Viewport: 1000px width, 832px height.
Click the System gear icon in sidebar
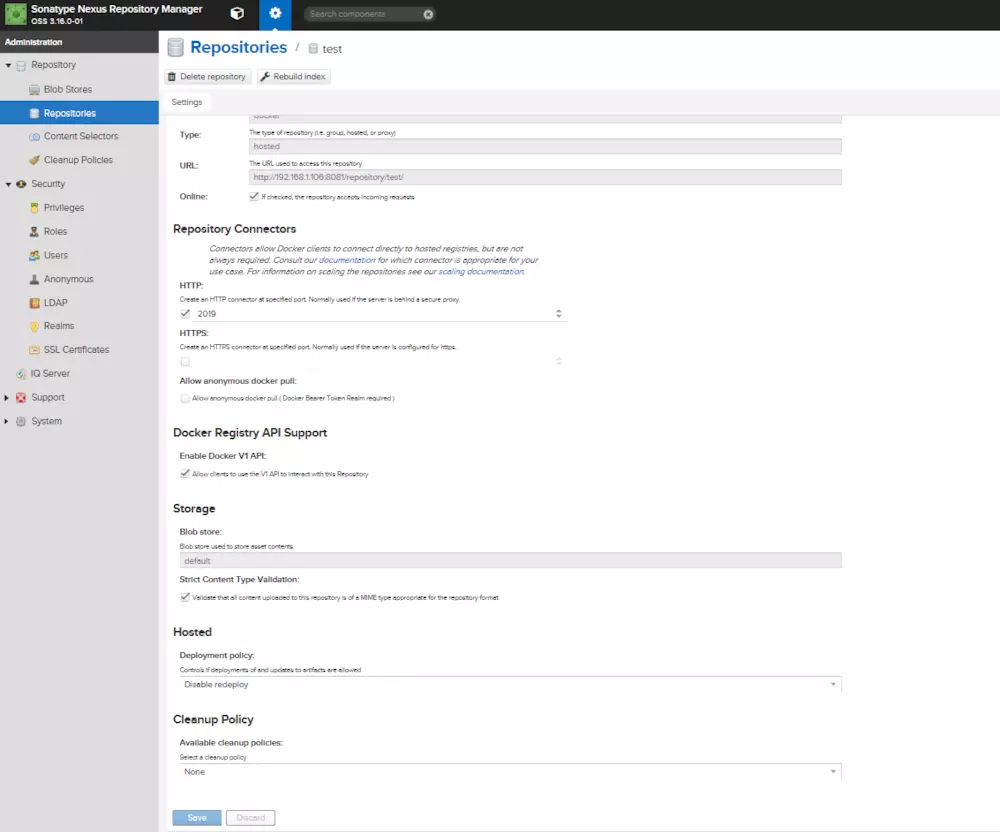coord(21,421)
